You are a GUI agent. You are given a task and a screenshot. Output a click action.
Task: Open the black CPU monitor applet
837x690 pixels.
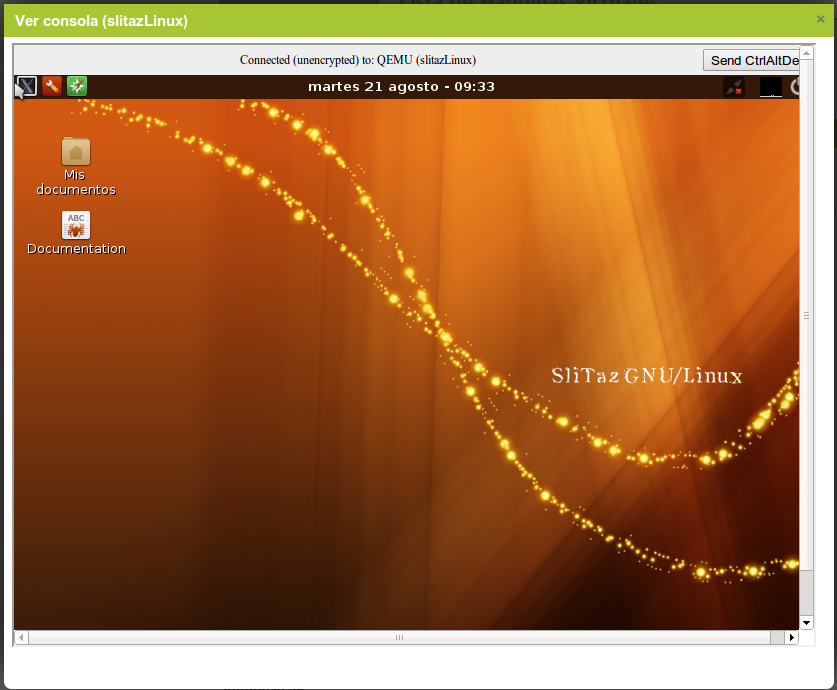[771, 87]
